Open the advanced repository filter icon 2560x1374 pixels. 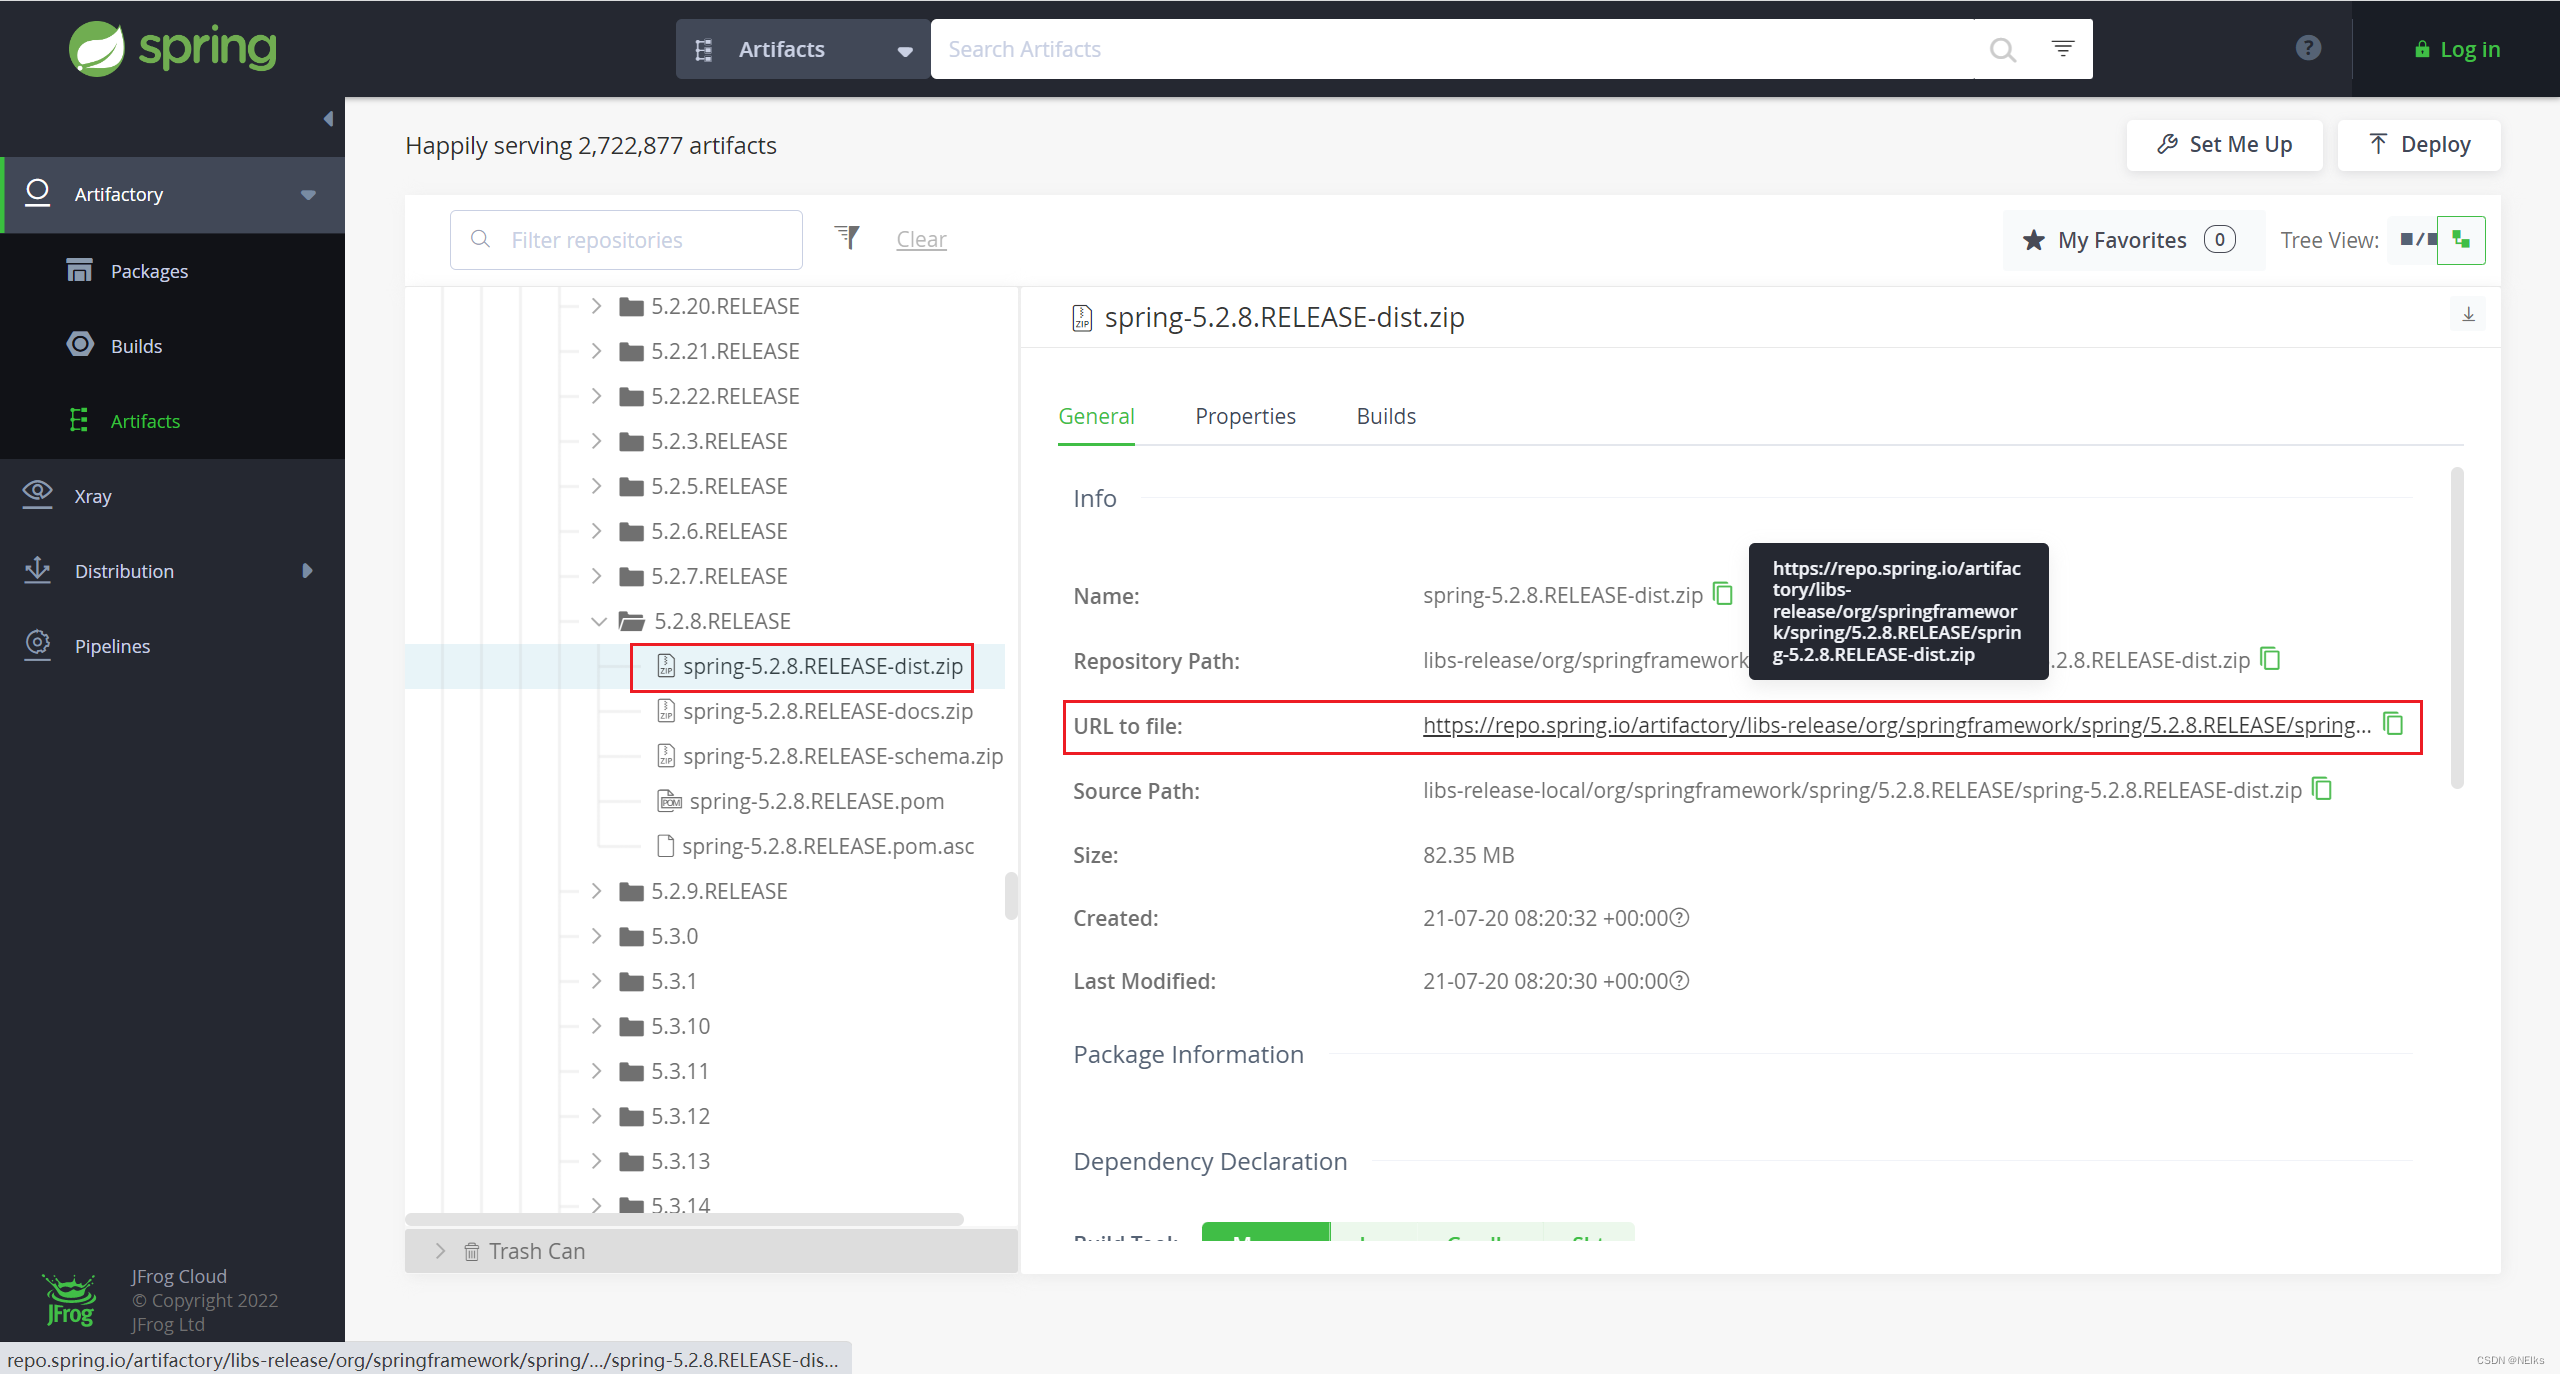pyautogui.click(x=846, y=238)
